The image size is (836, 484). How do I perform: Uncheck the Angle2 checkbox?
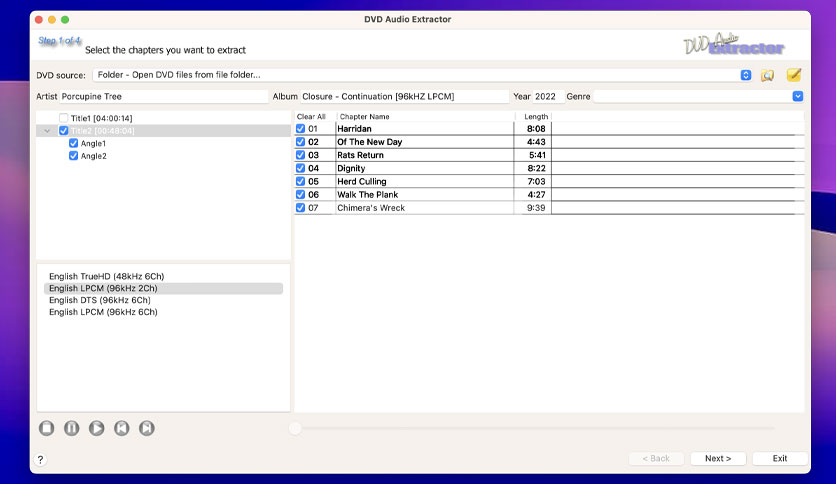(74, 156)
